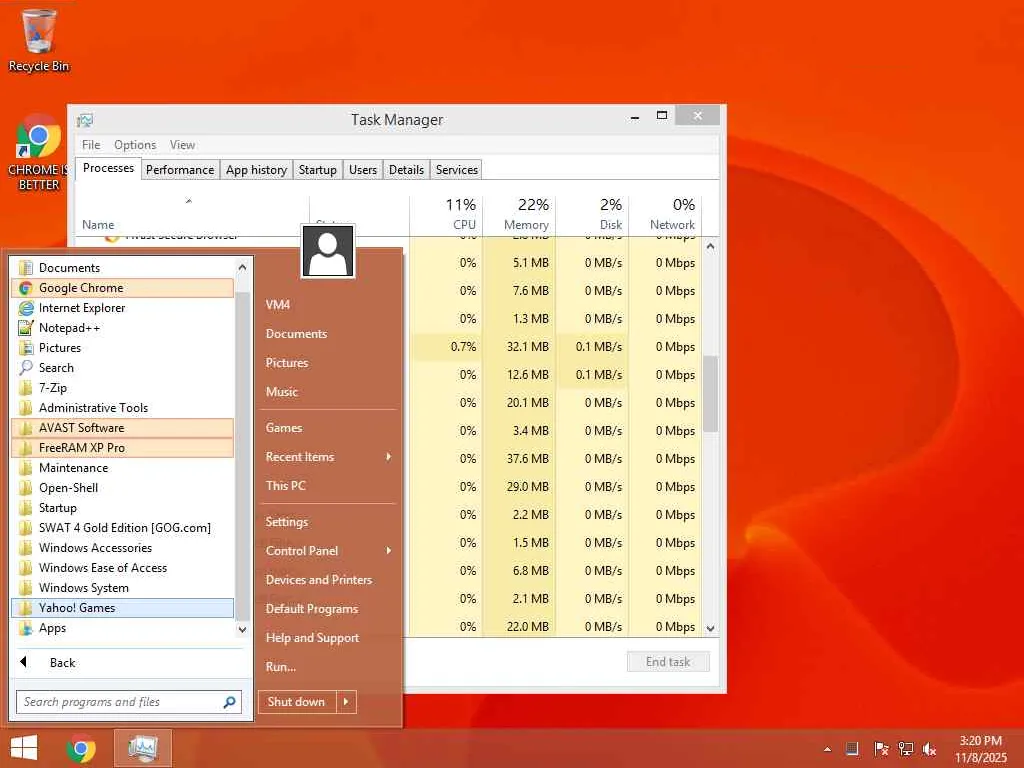The width and height of the screenshot is (1024, 768).
Task: Expand the Recent Items submenu
Action: point(328,457)
